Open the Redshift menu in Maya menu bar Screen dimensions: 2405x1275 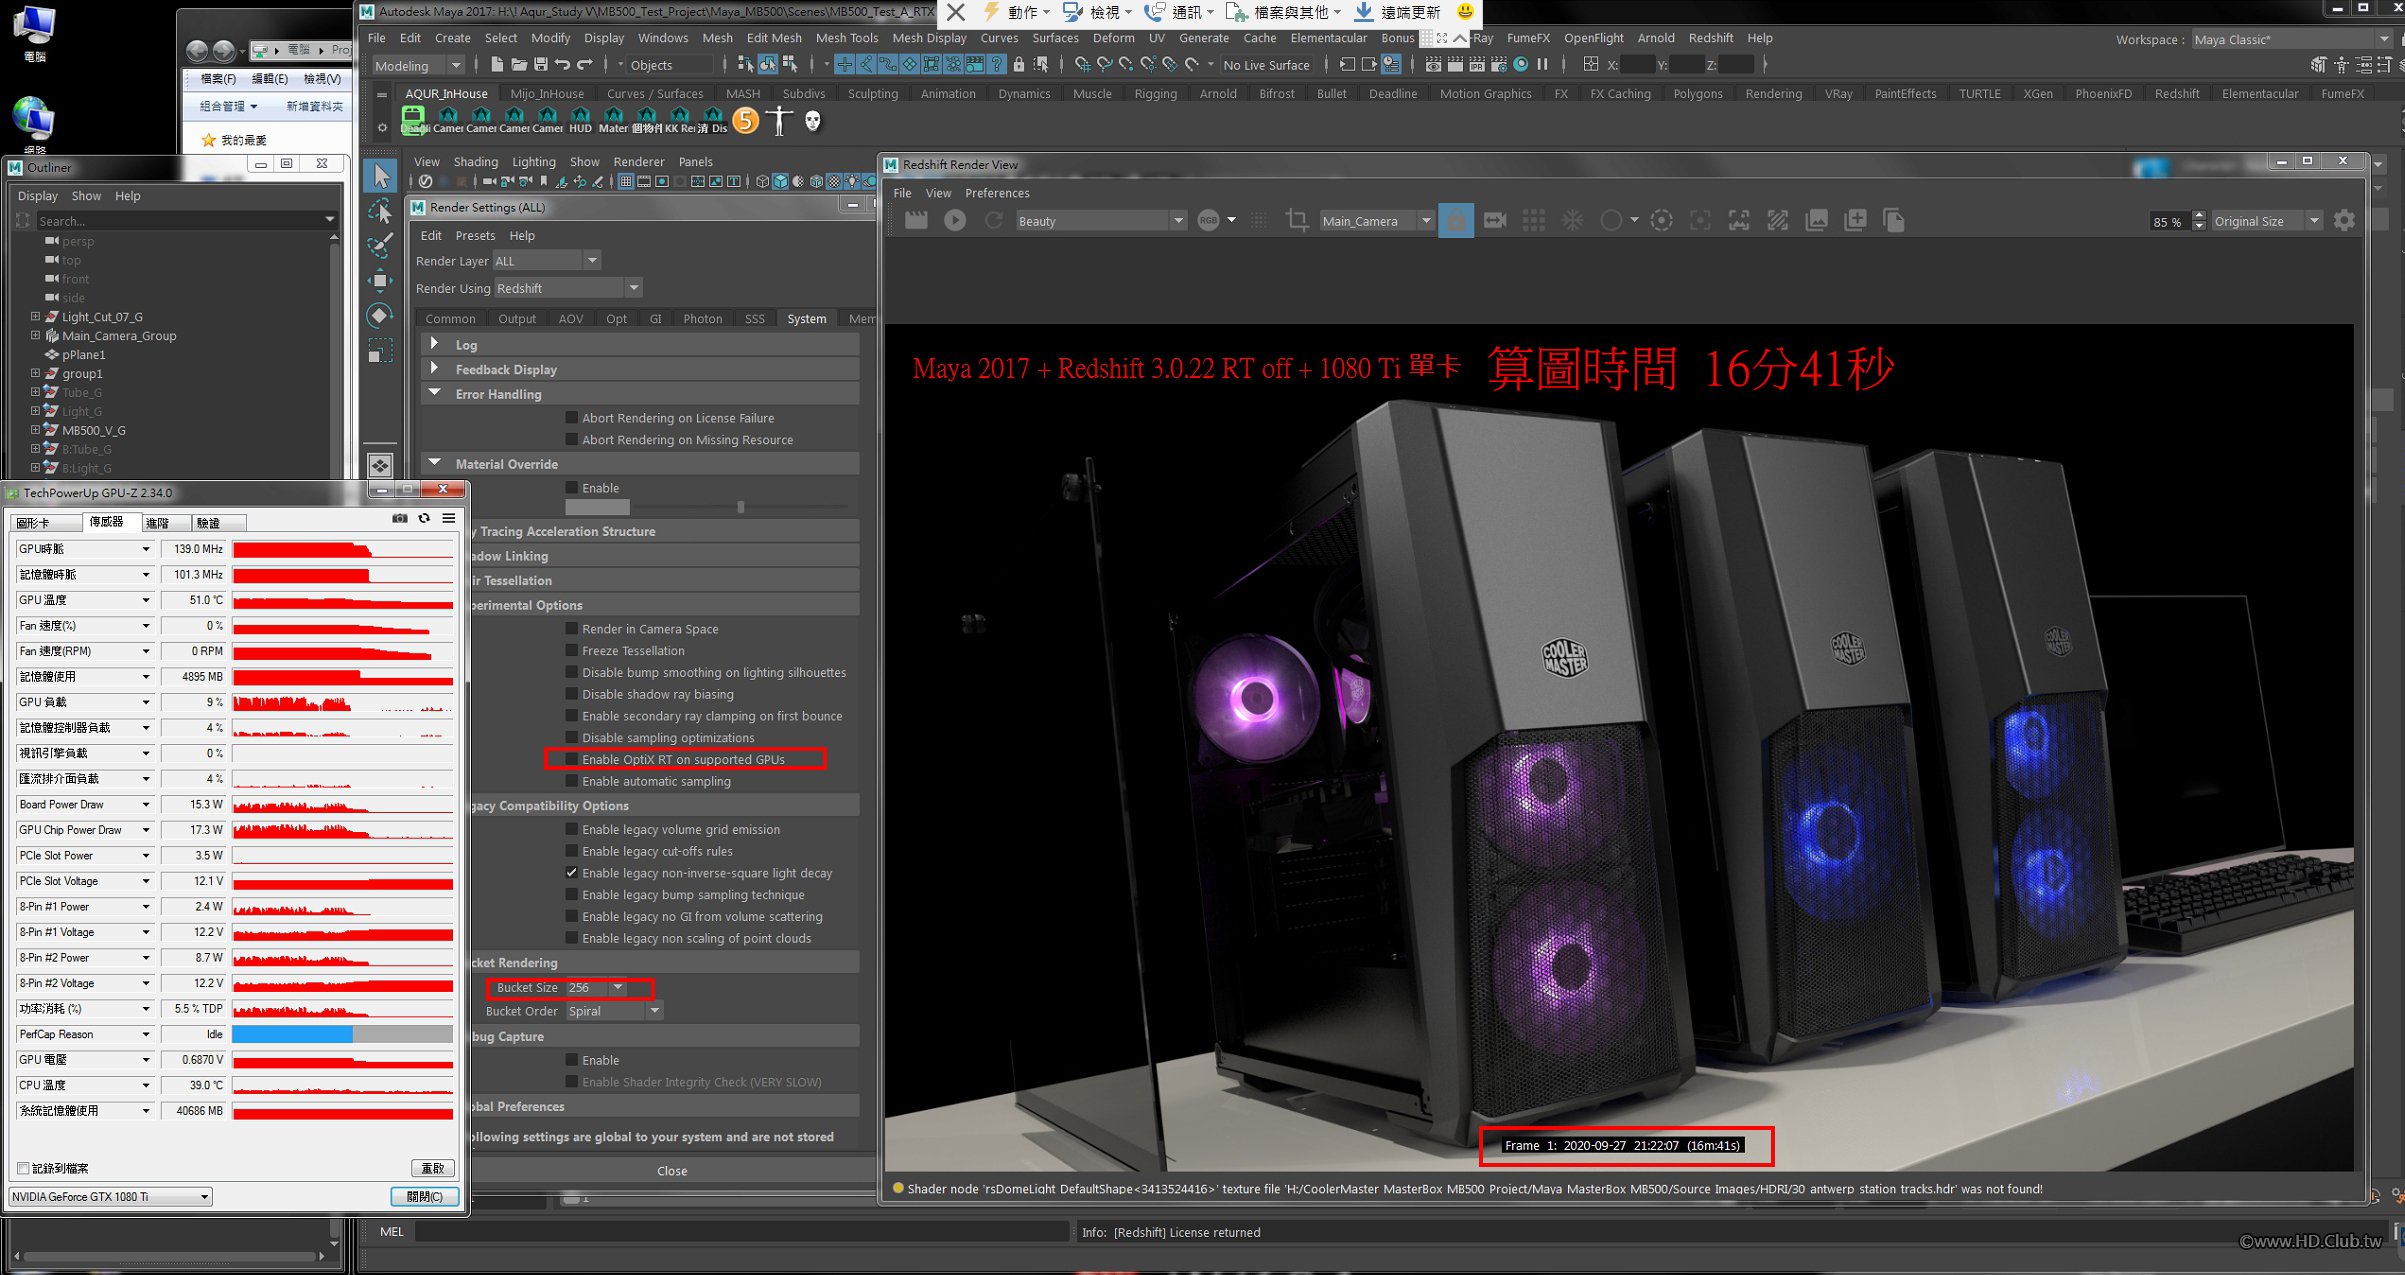pyautogui.click(x=1711, y=38)
